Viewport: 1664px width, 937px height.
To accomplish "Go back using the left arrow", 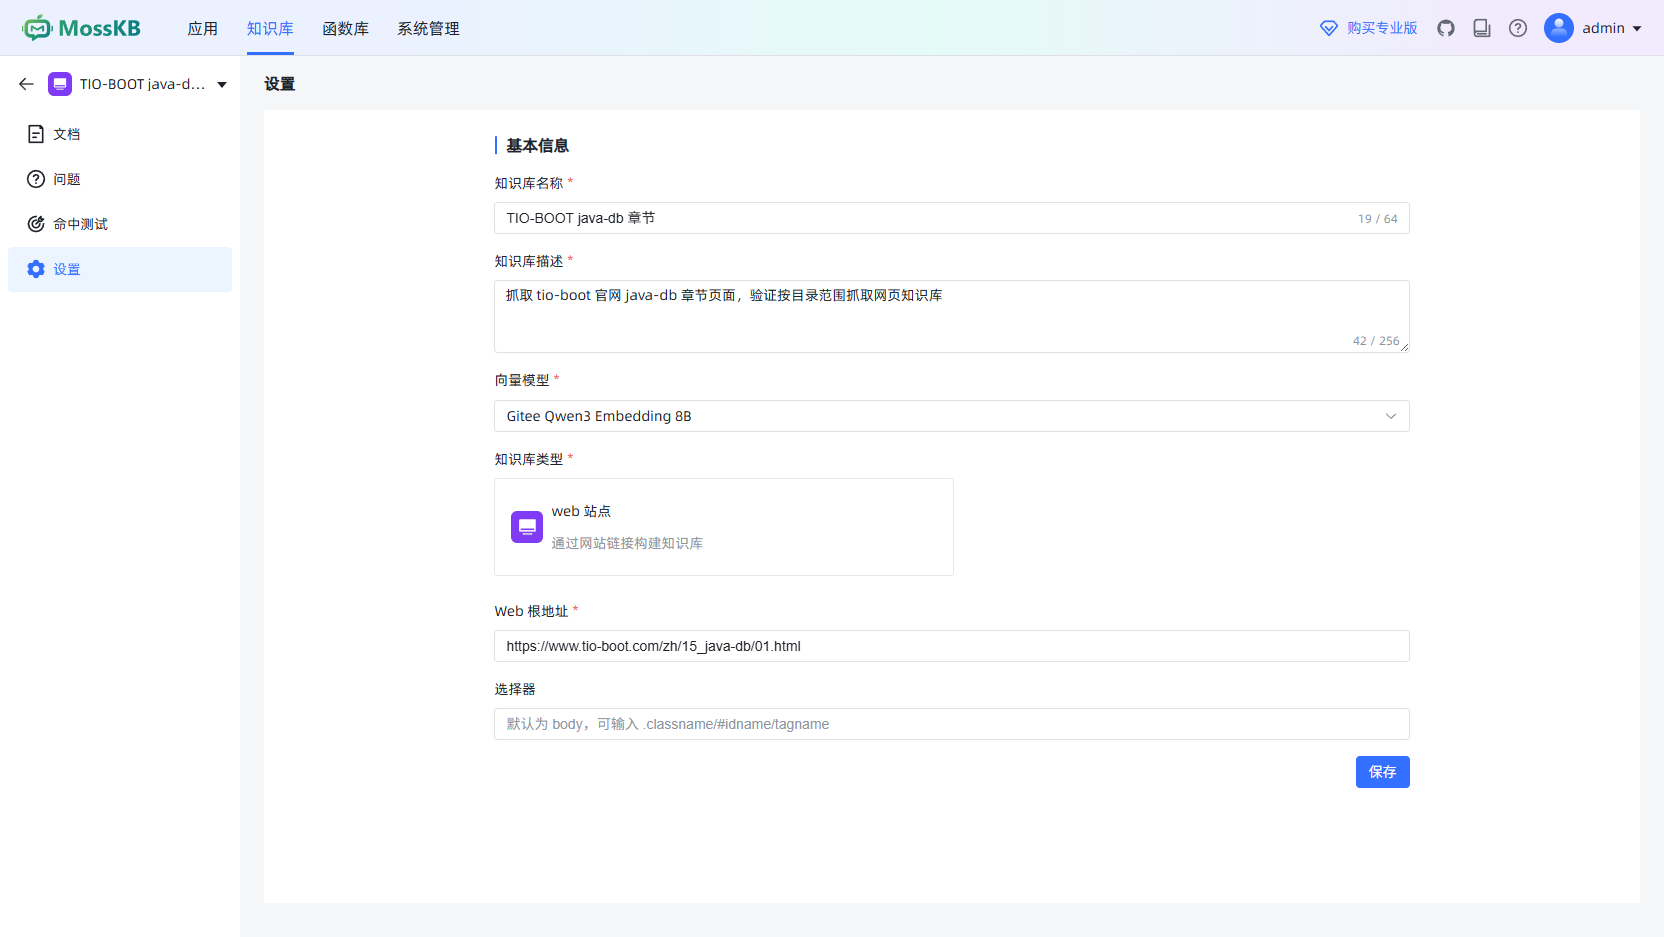I will 26,84.
